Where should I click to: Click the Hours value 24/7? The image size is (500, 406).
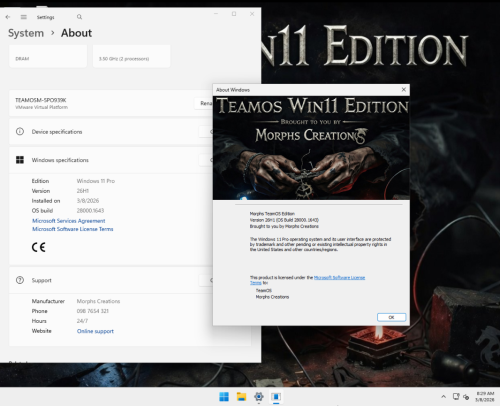click(82, 321)
